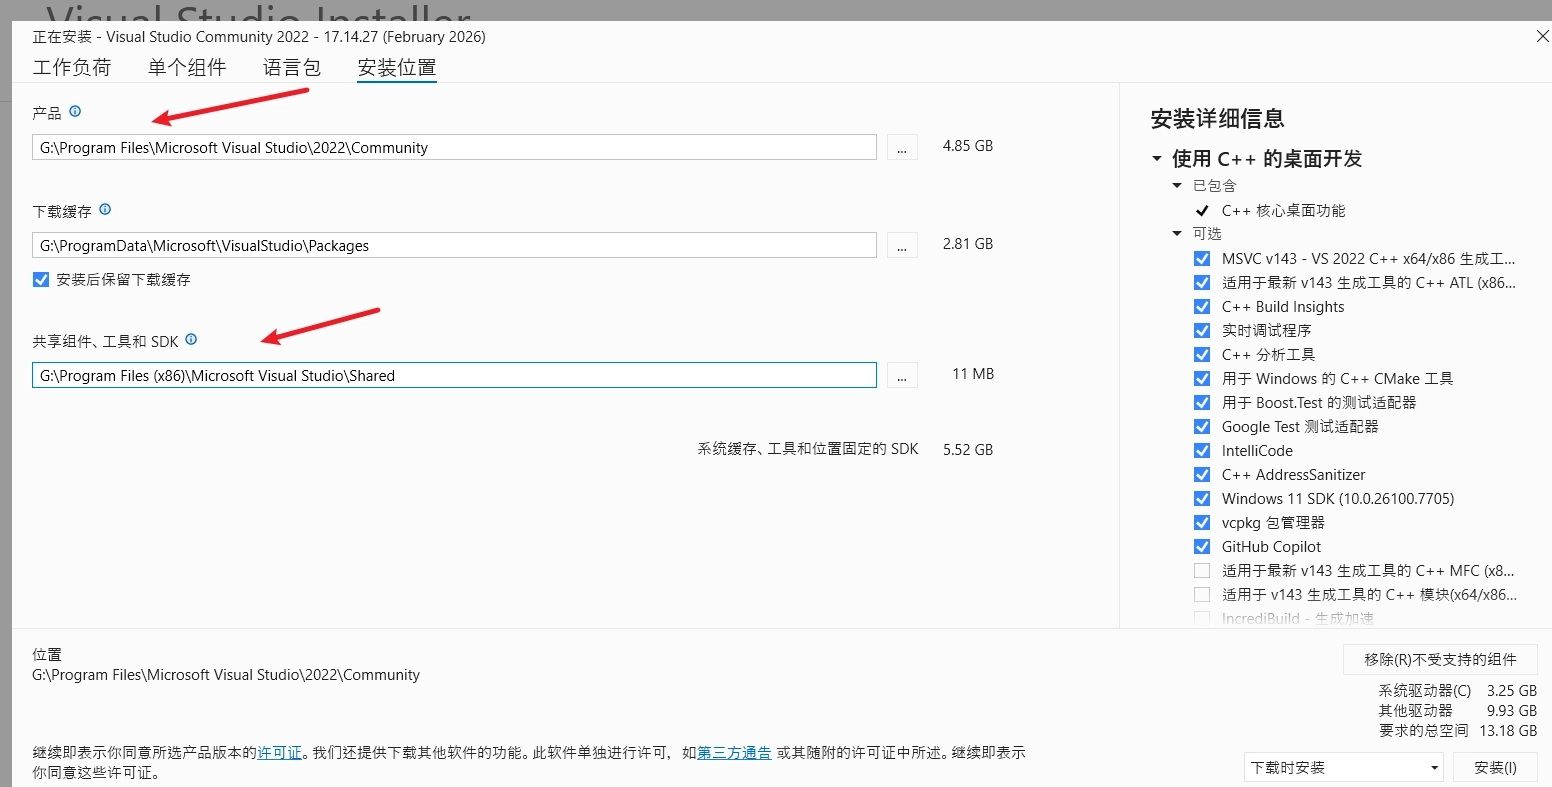Enable C++ MFC for latest v143 tools
Screen dimensions: 1552x787
tap(1202, 571)
